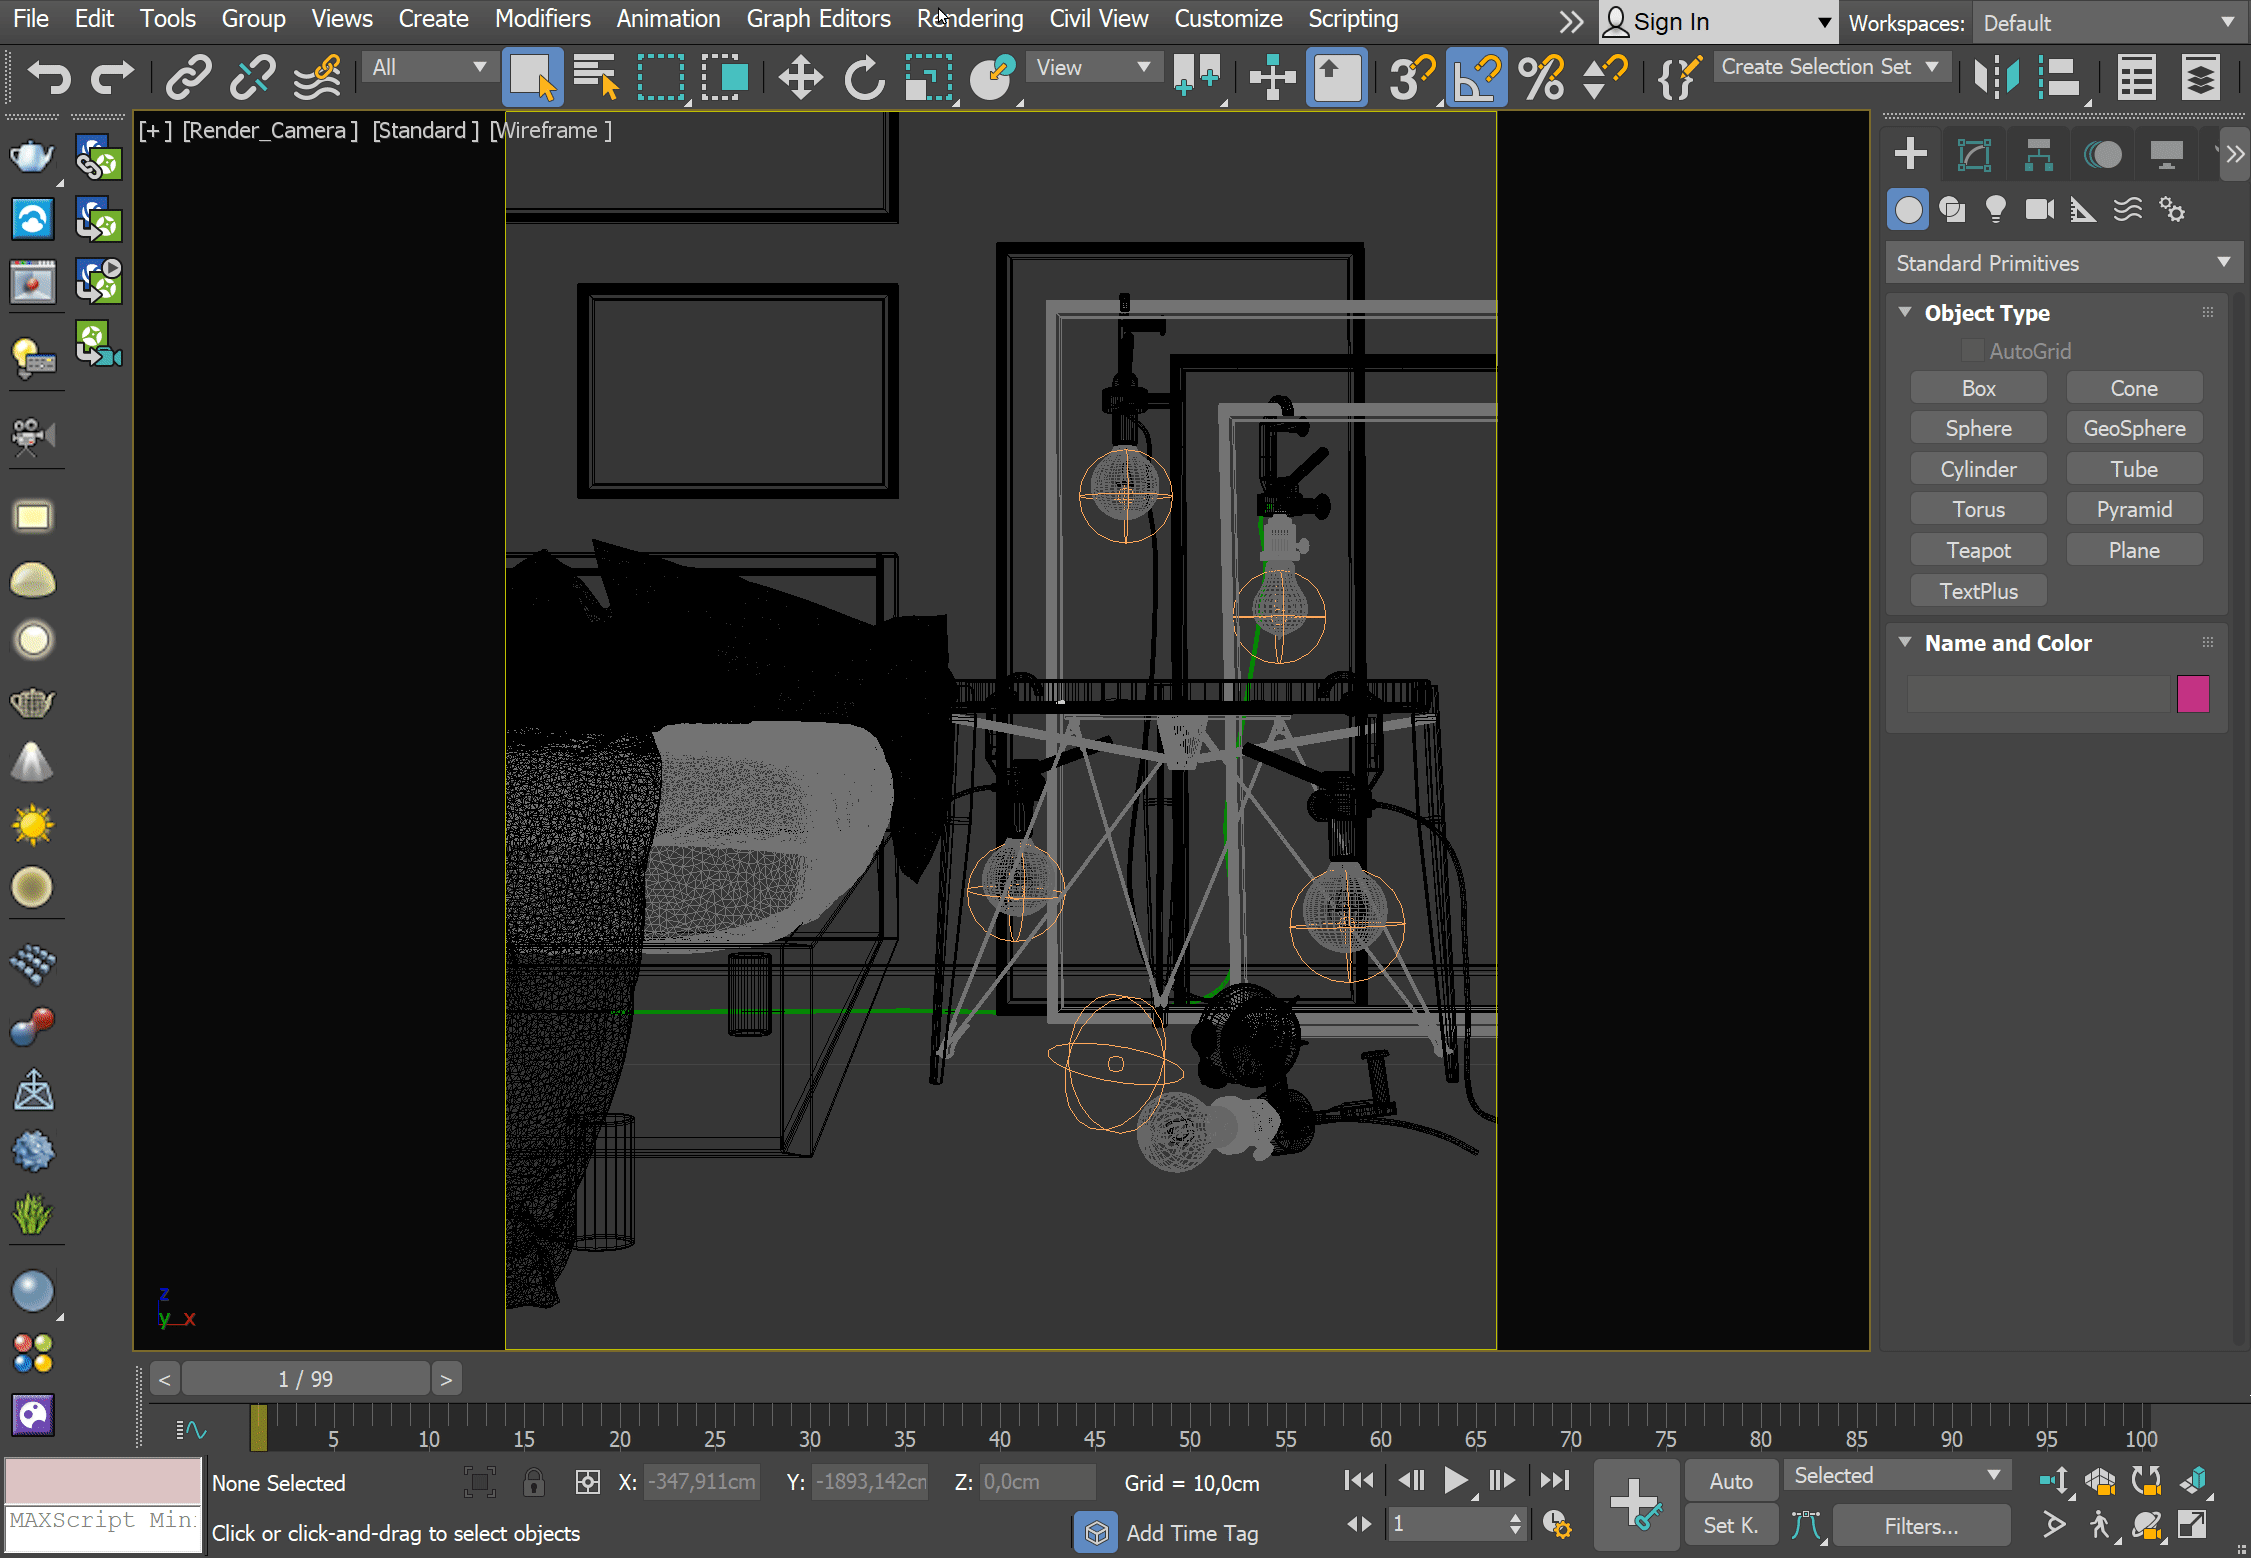Activate the Select and Rotate tool
This screenshot has height=1558, width=2251.
[x=863, y=77]
